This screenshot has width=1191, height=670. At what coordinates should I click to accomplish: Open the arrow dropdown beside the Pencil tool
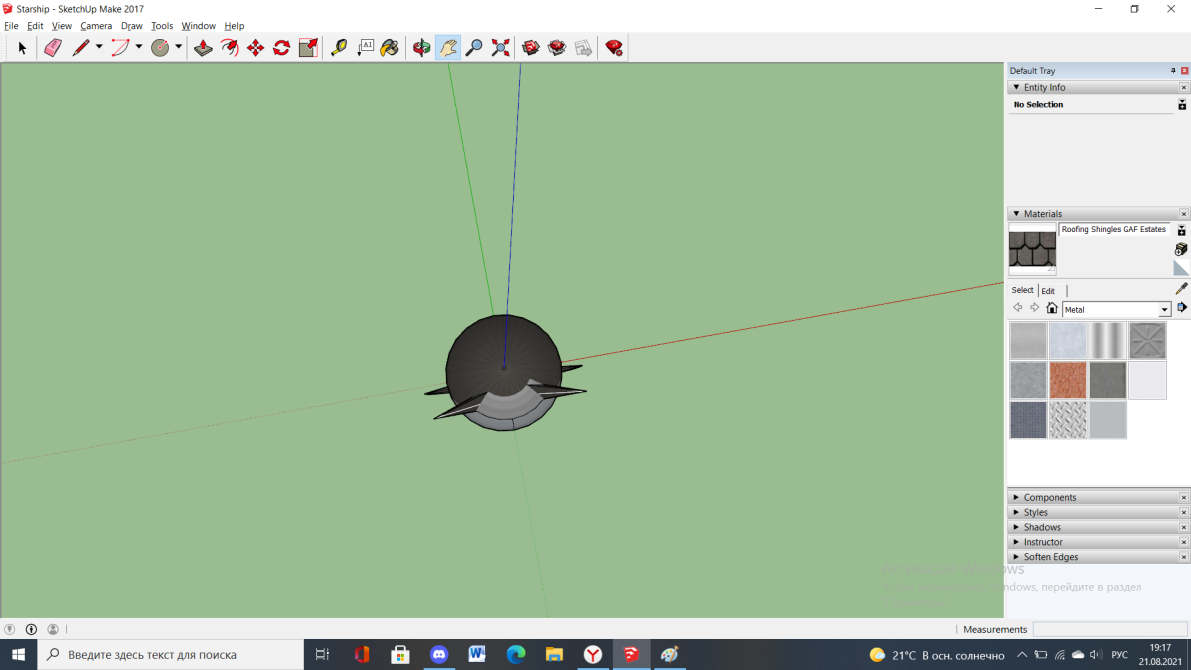[99, 48]
